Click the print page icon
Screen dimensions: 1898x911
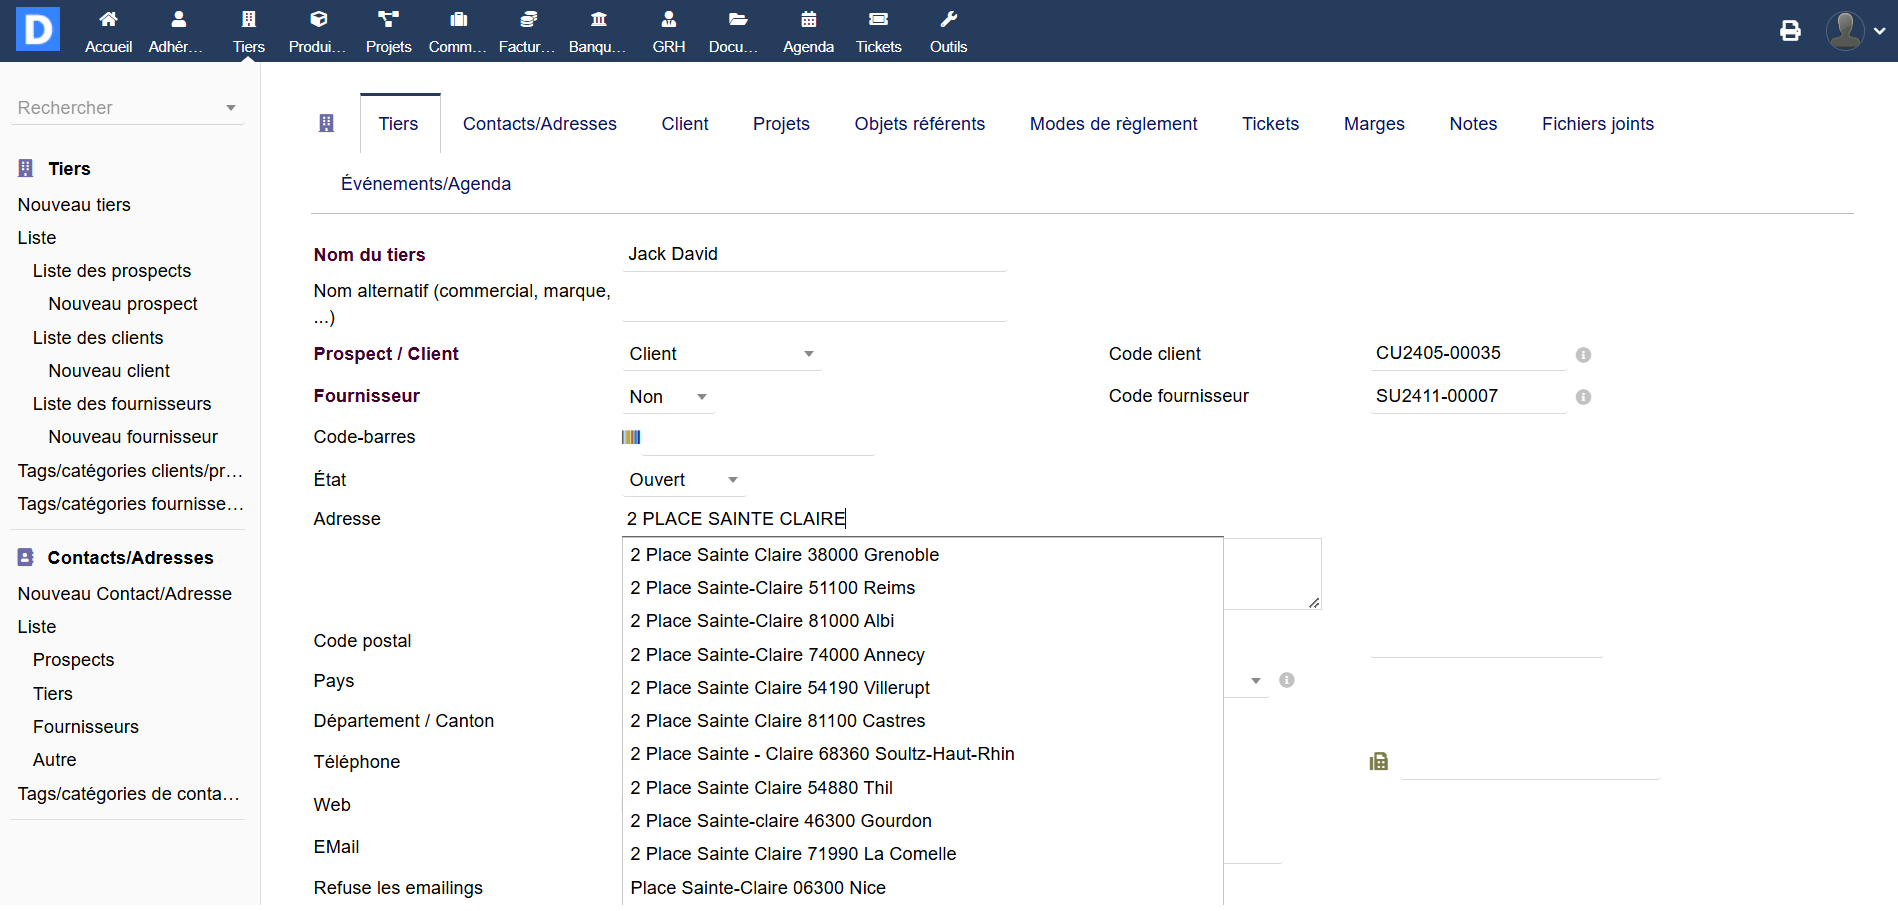[x=1790, y=31]
